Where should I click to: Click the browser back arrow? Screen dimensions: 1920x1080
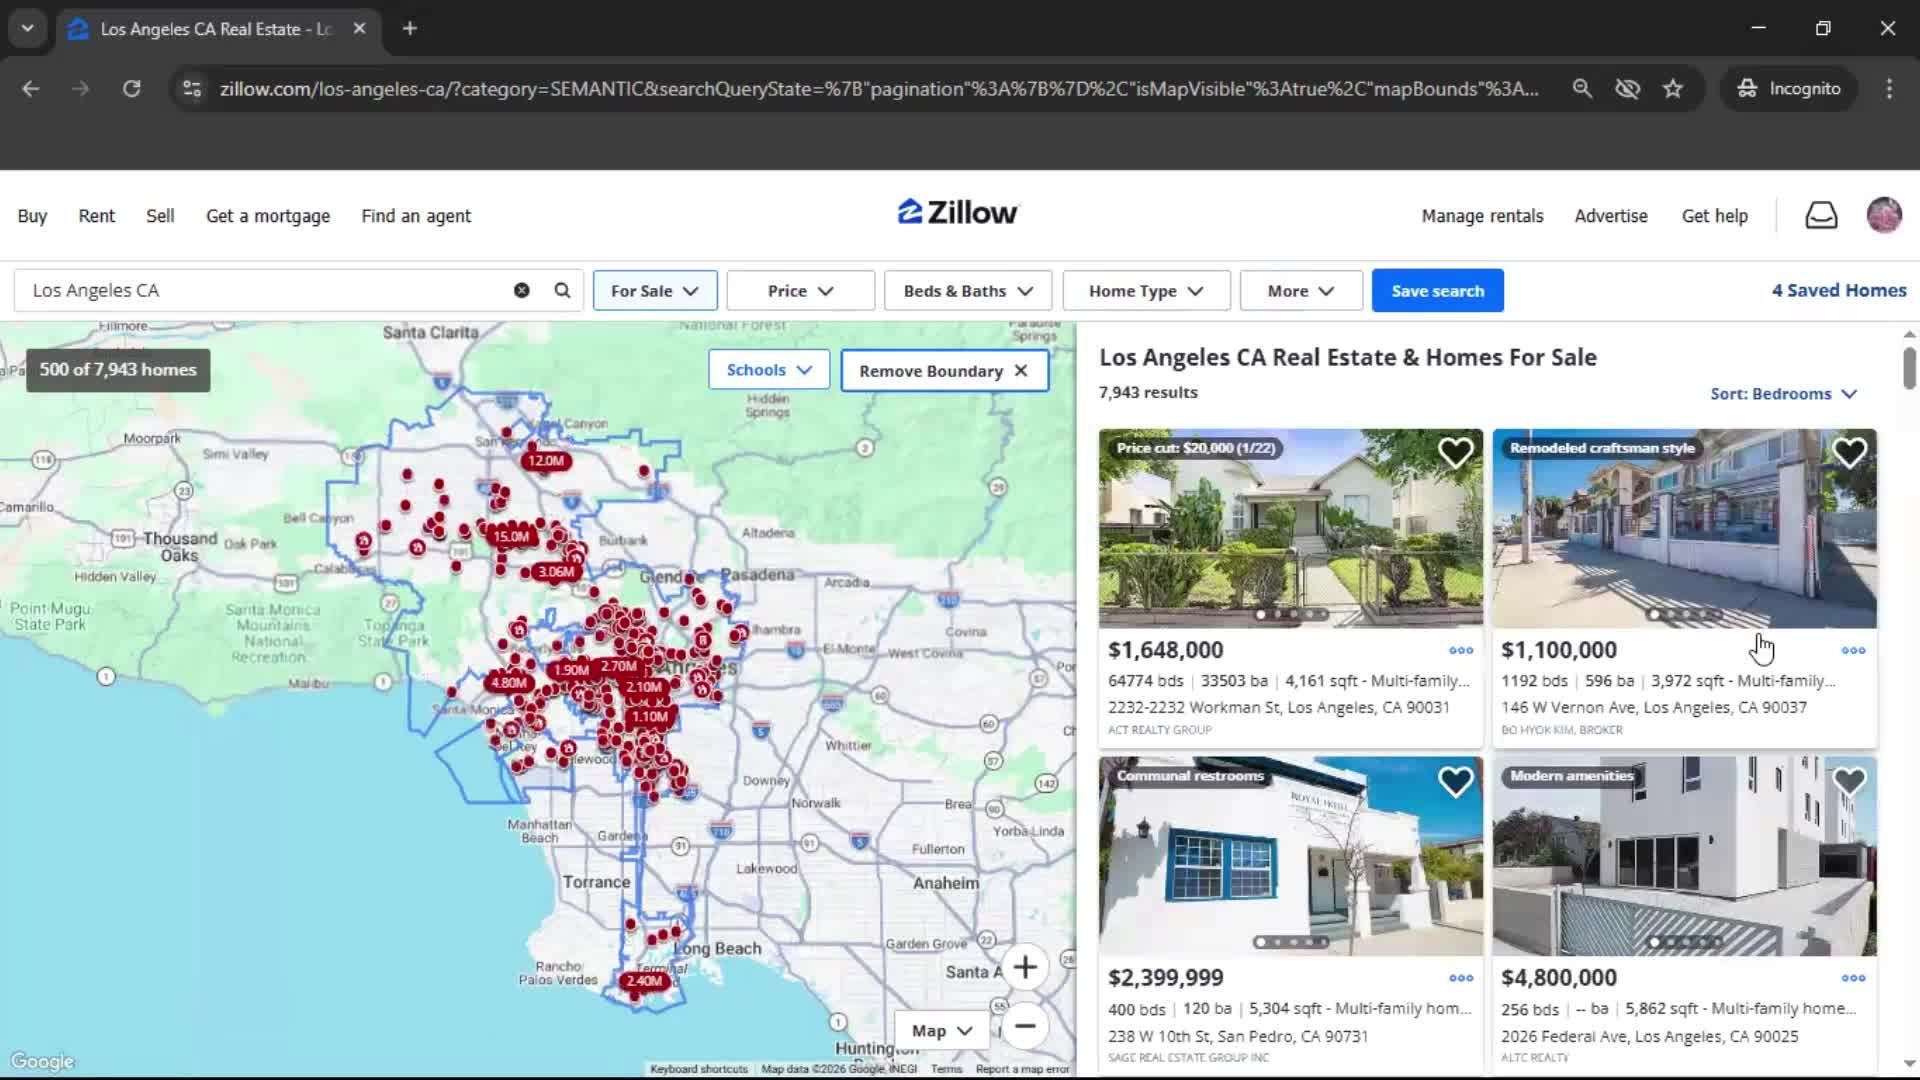click(31, 88)
